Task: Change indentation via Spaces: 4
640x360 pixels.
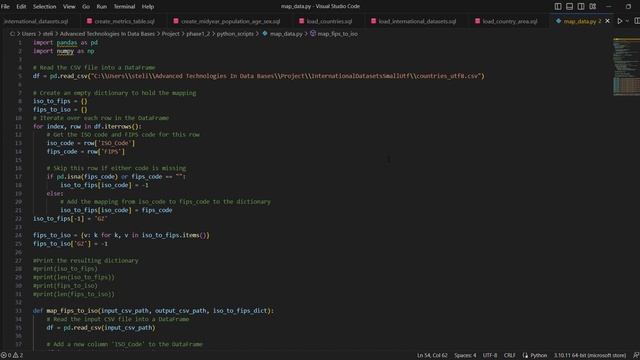Action: tap(465, 356)
